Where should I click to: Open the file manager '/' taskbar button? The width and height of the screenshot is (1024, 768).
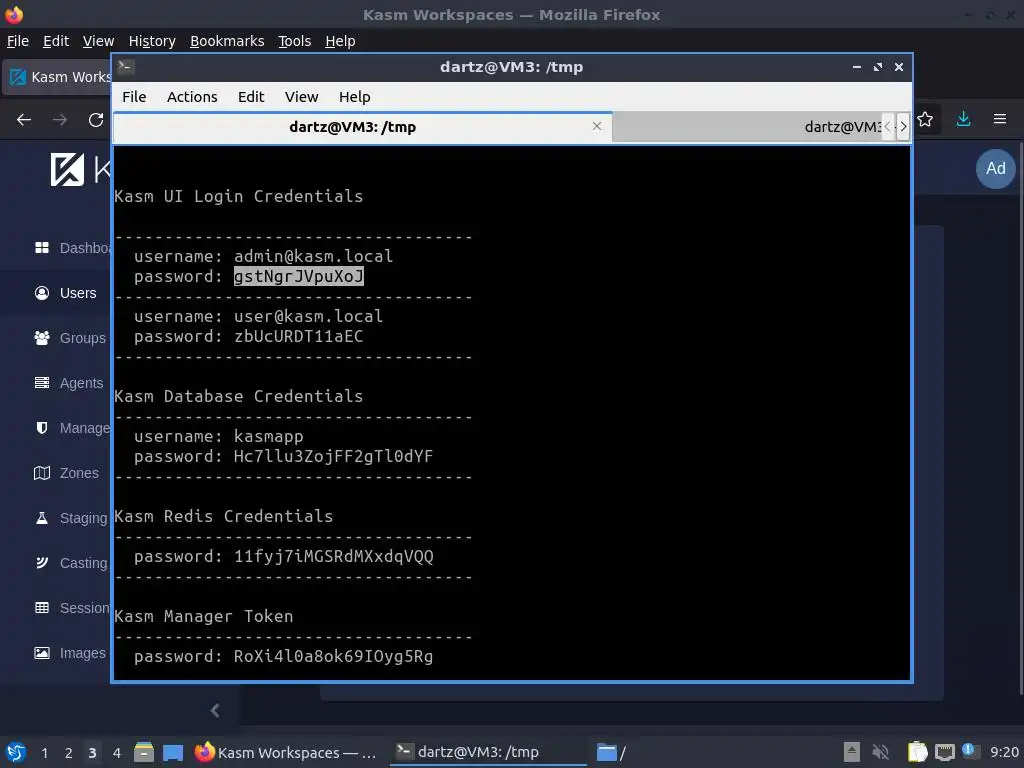pos(611,752)
